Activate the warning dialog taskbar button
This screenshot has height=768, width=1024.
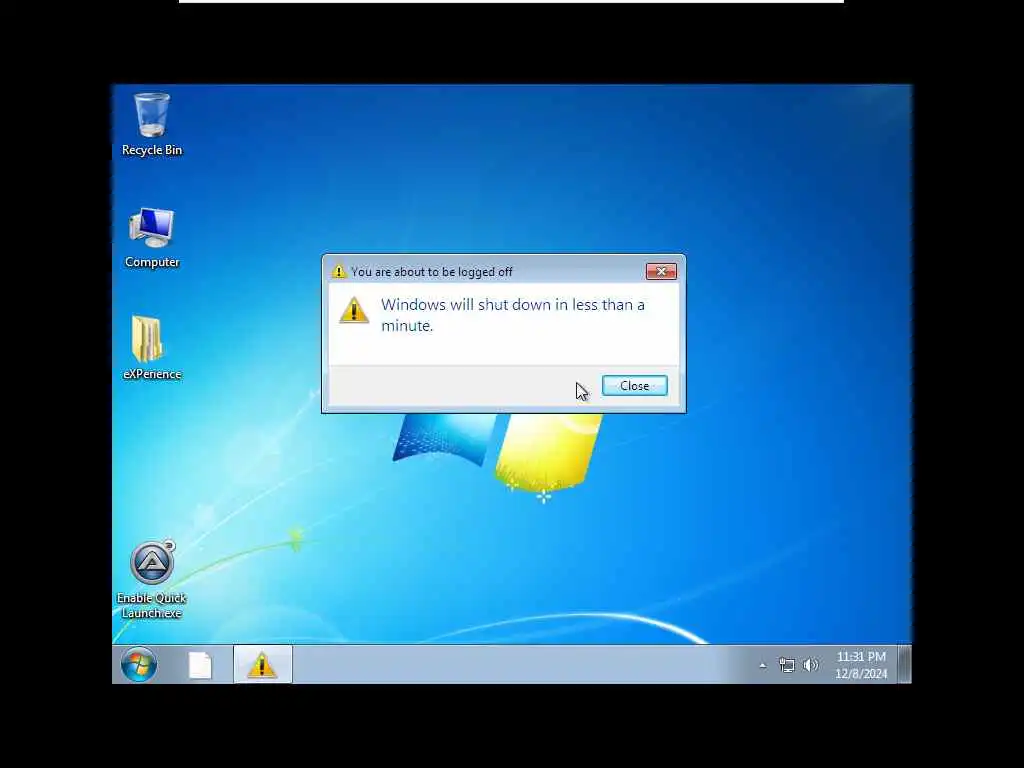point(263,665)
